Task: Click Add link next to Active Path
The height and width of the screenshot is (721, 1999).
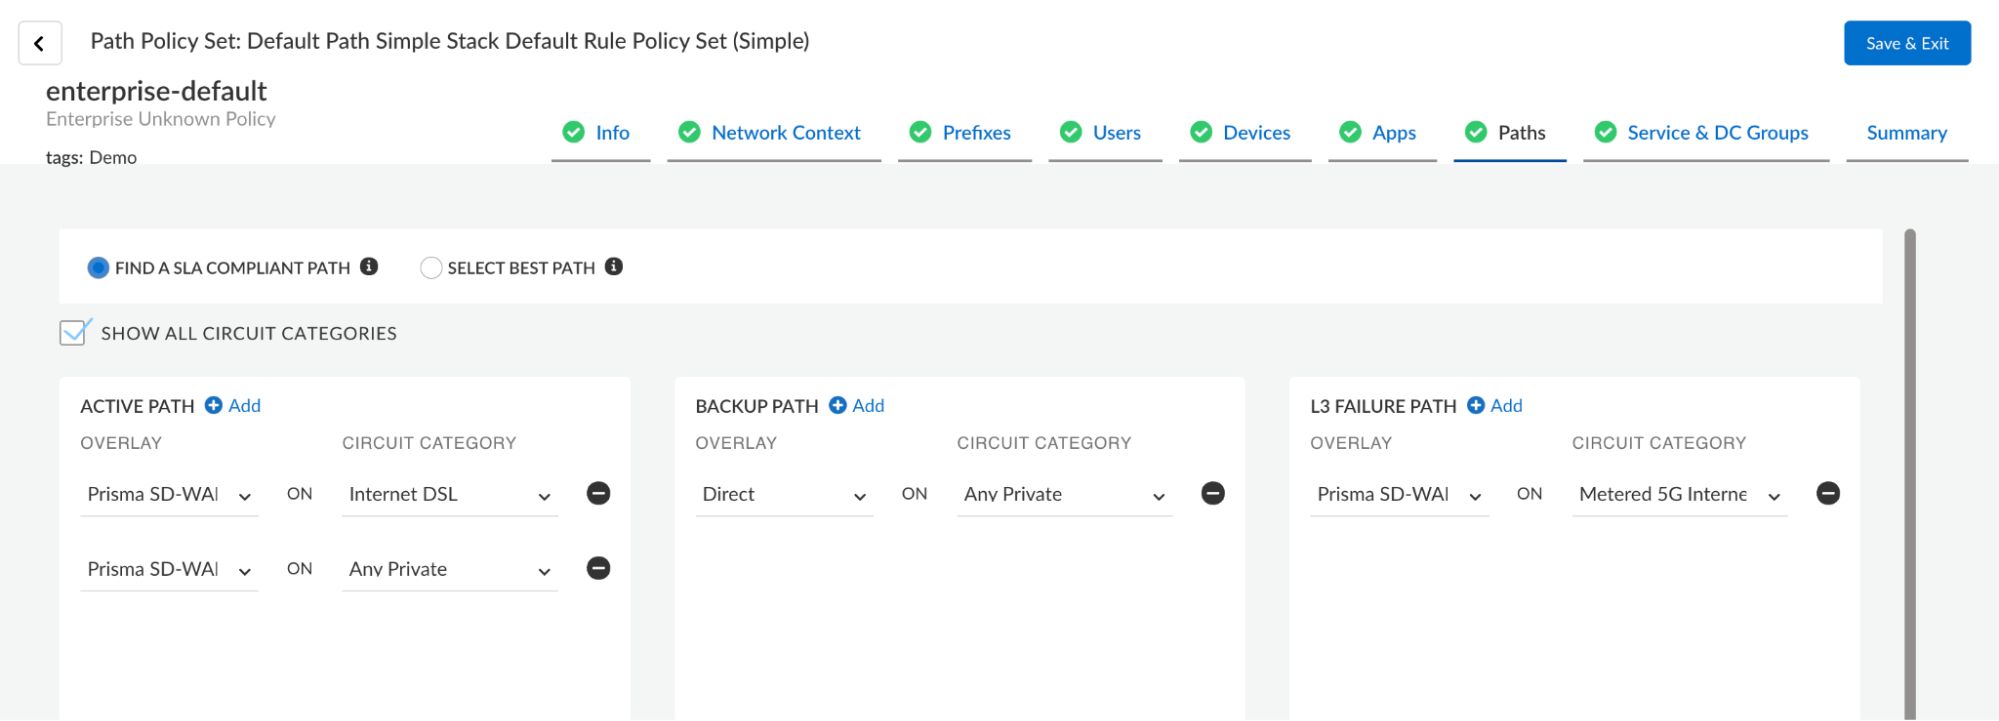Action: click(x=244, y=405)
